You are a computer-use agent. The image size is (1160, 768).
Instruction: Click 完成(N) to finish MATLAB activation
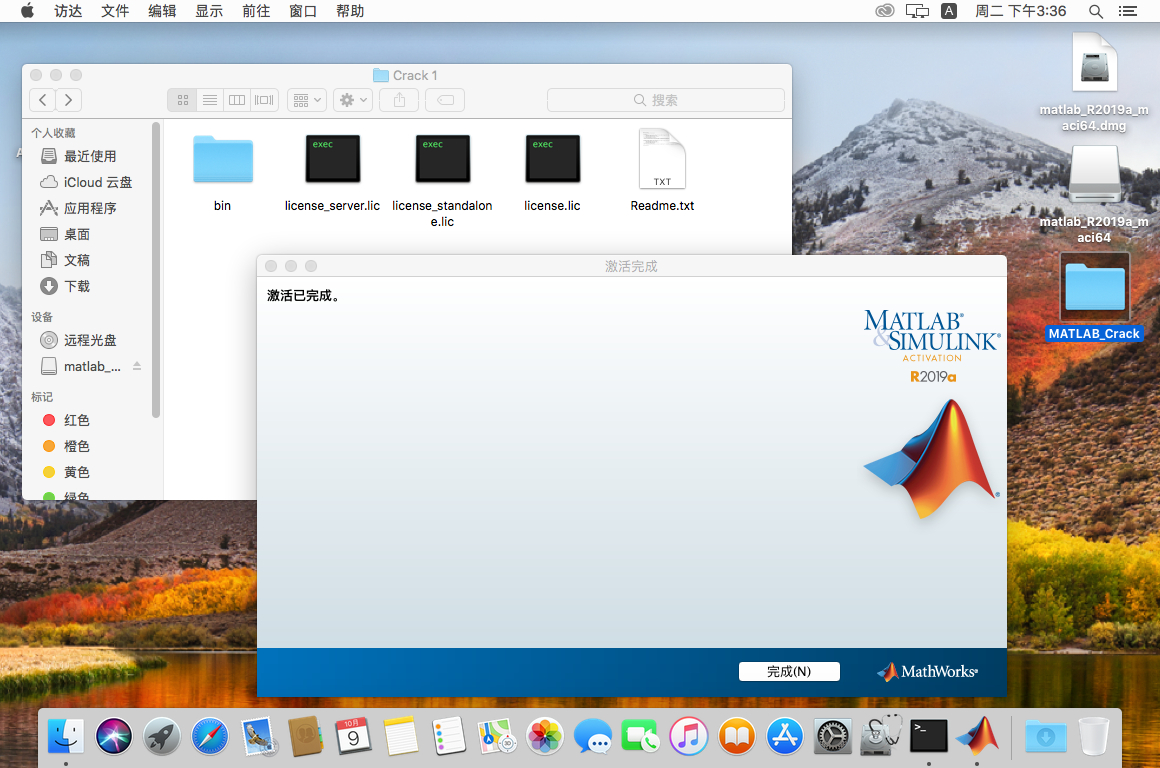789,671
